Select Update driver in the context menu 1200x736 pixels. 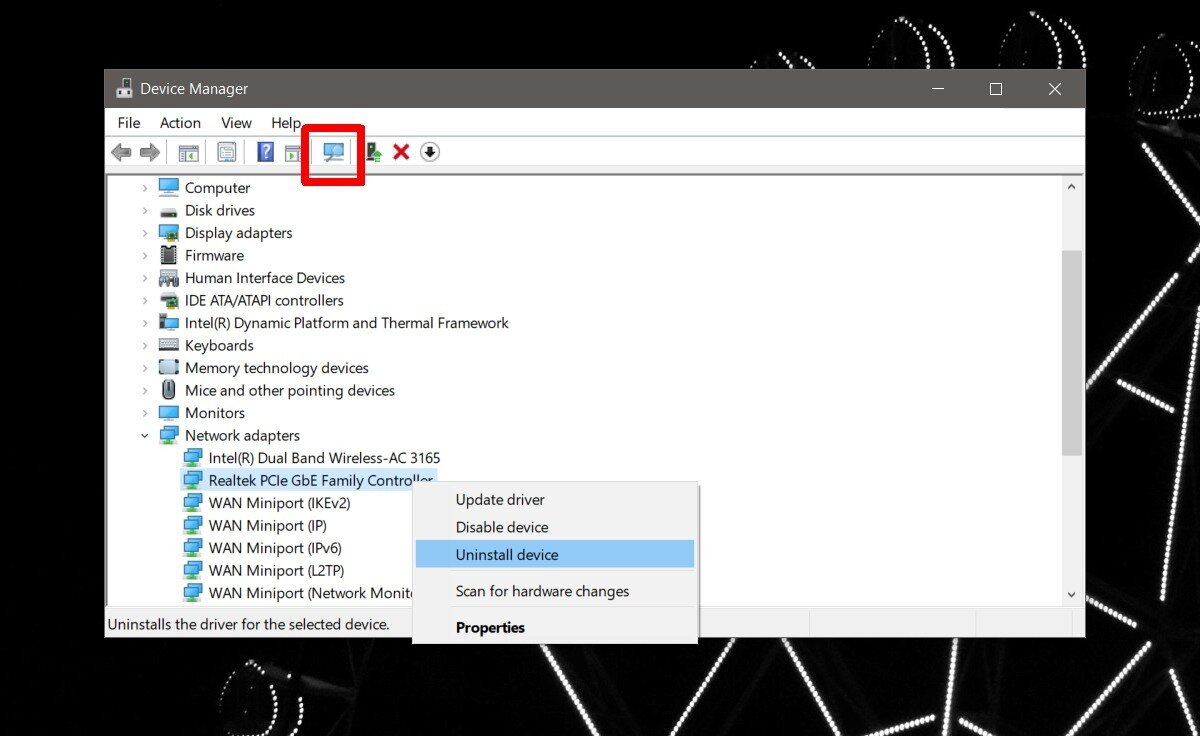[500, 500]
